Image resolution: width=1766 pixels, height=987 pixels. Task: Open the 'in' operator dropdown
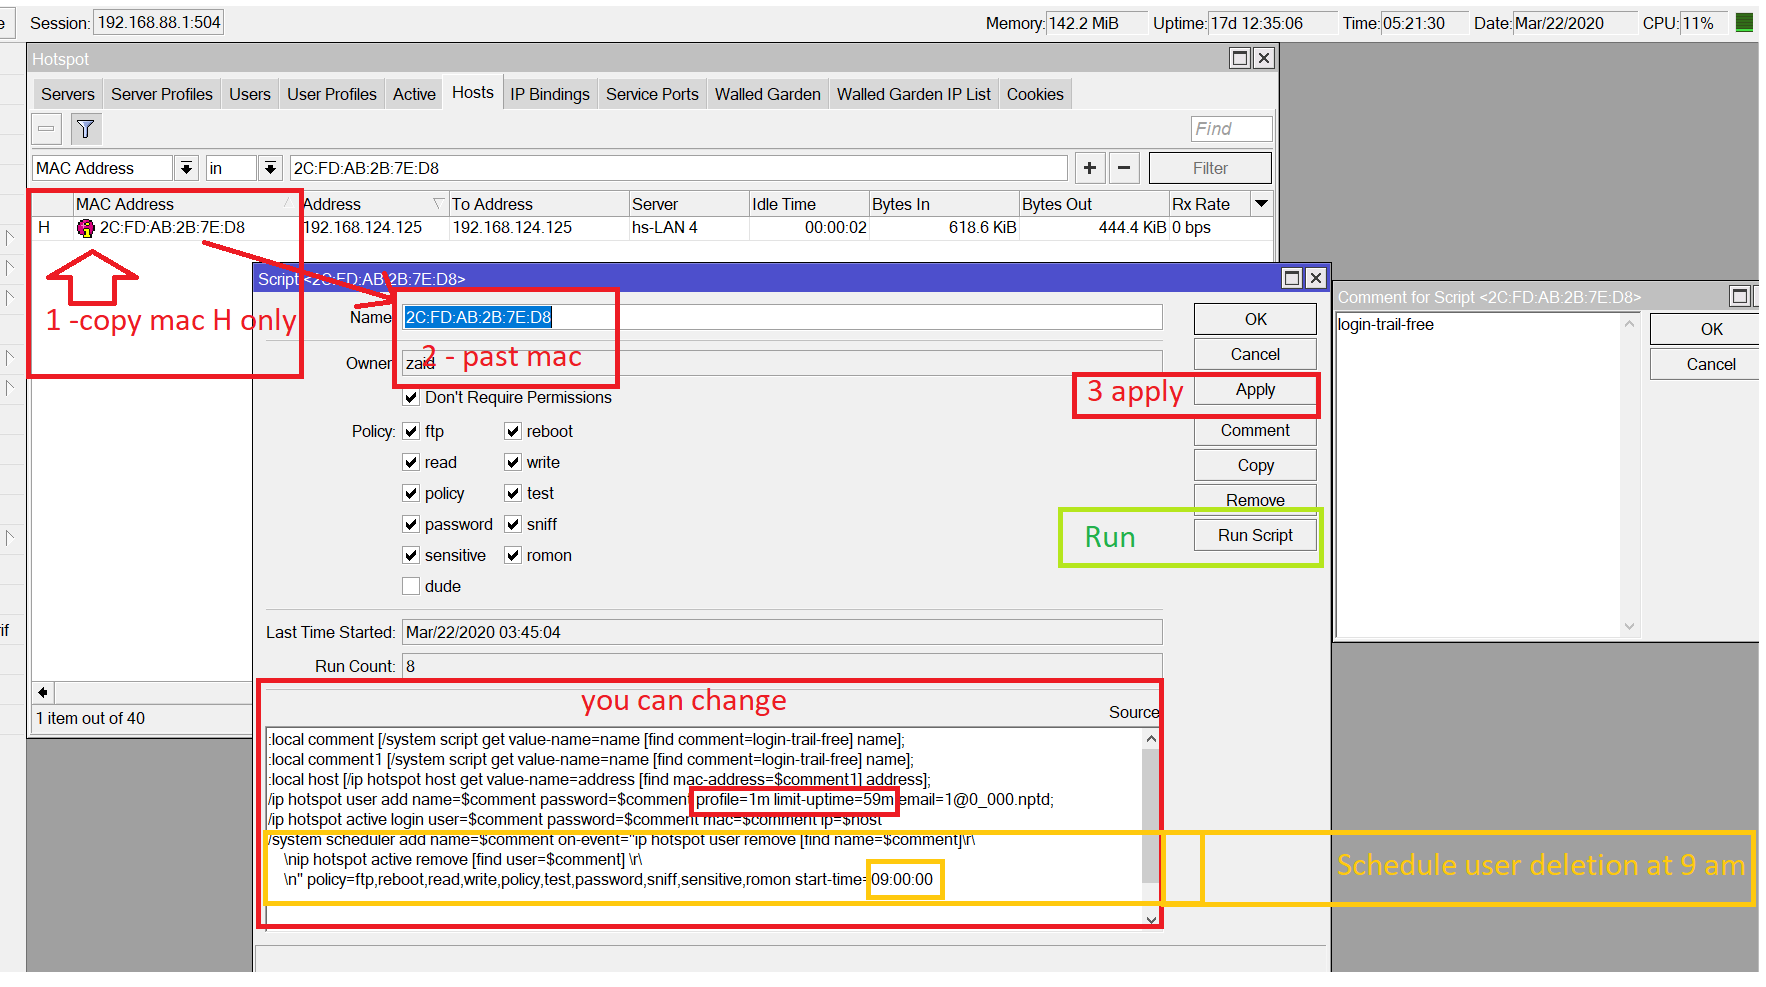coord(270,168)
